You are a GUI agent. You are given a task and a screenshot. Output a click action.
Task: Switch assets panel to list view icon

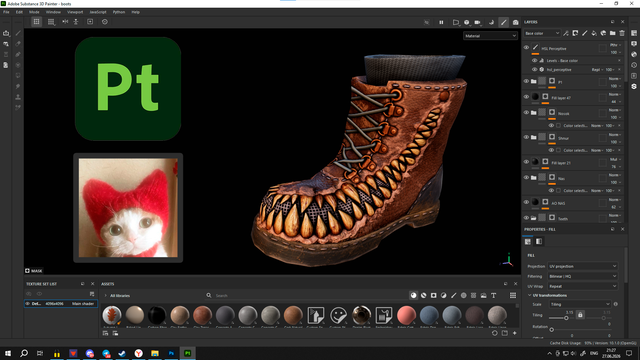click(513, 296)
